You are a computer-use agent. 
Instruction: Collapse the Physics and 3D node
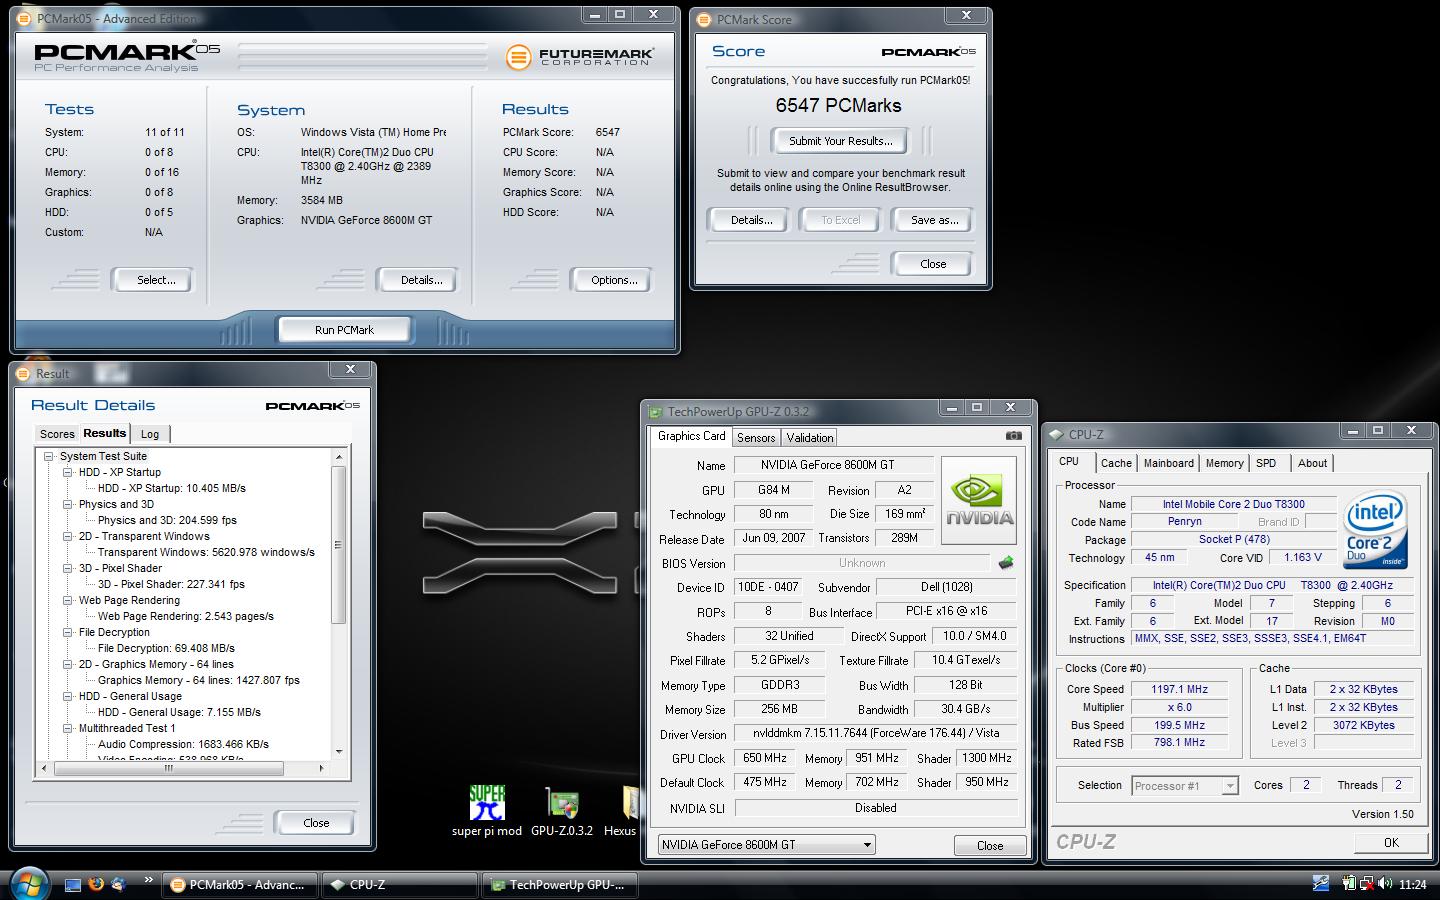[67, 504]
